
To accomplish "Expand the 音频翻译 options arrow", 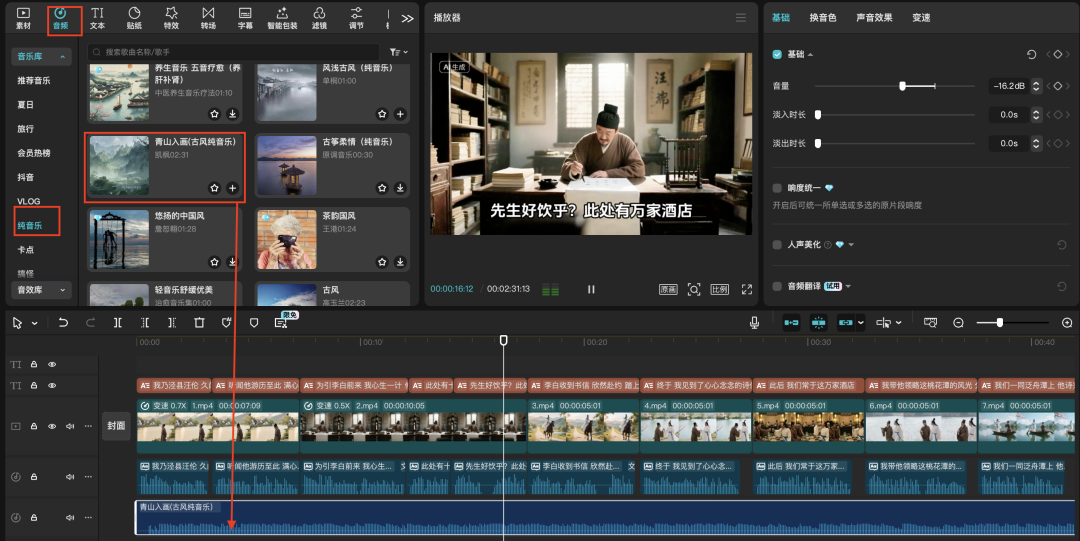I will pyautogui.click(x=848, y=287).
